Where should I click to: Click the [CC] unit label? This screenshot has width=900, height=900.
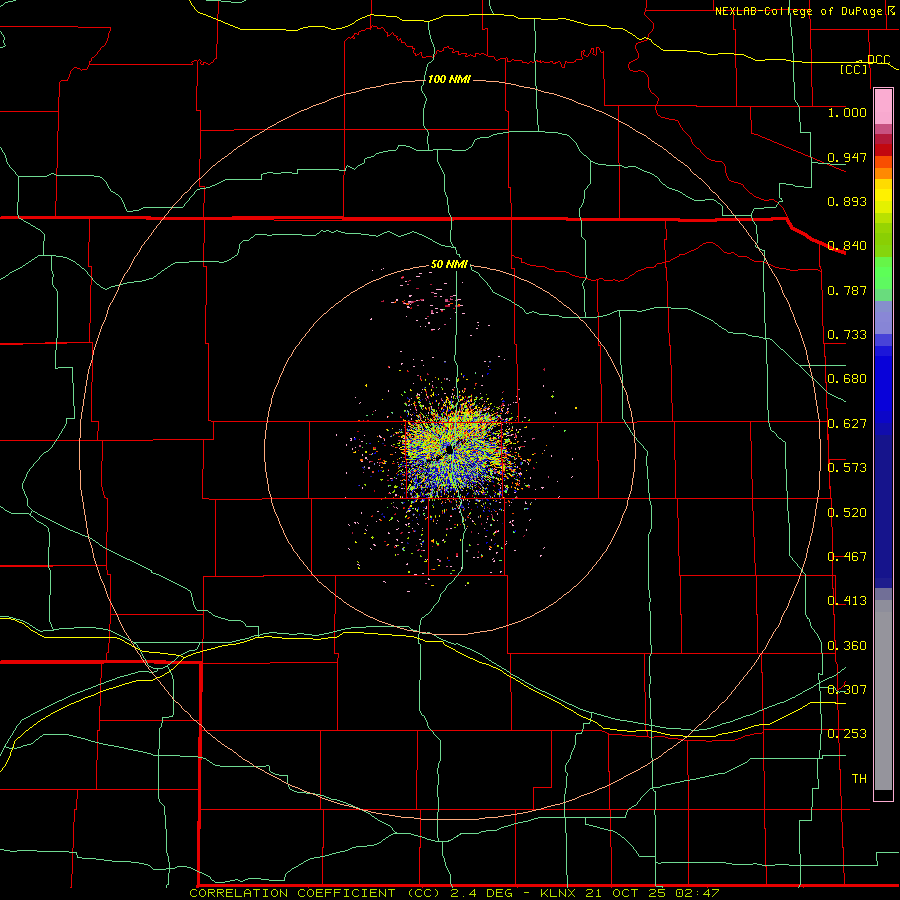pos(854,69)
